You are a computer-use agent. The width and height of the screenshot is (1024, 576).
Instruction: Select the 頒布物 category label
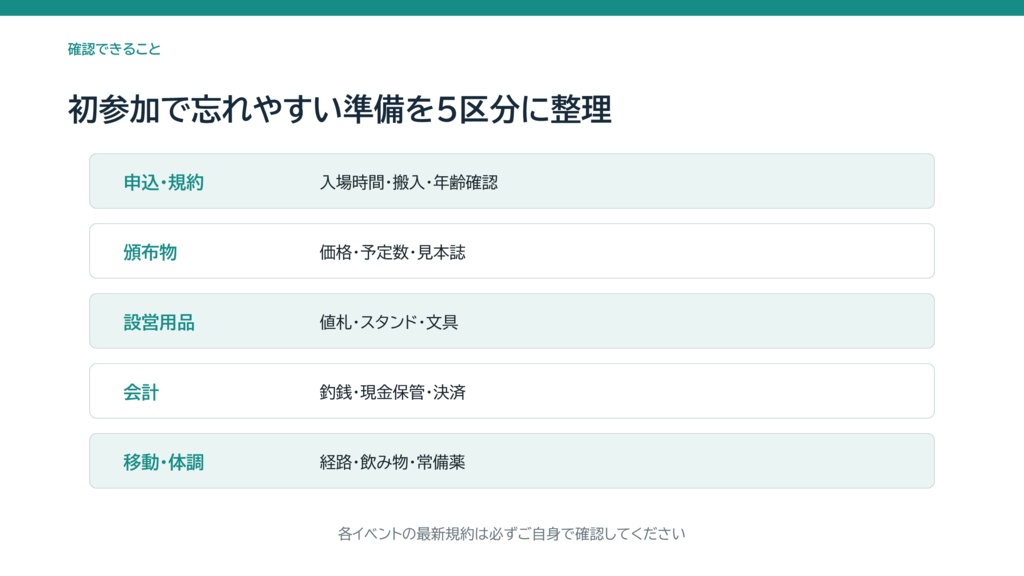[150, 252]
